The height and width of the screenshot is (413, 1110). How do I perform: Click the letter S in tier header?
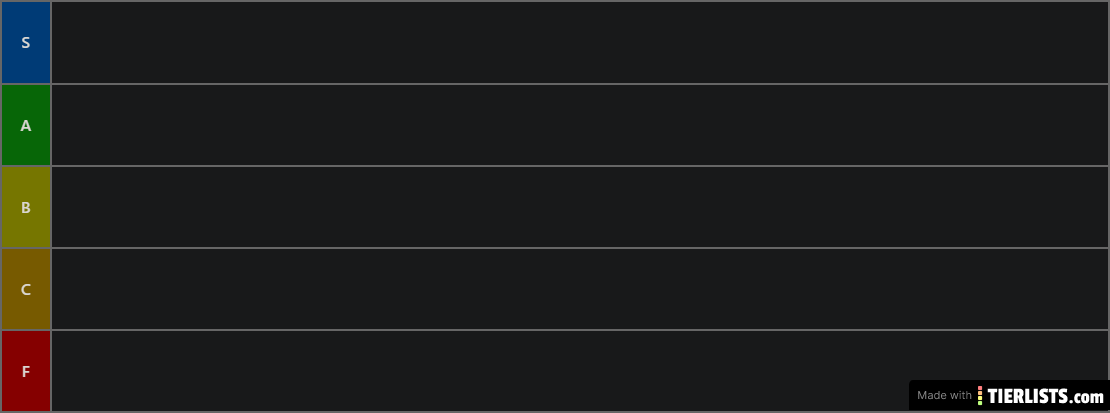(x=26, y=43)
